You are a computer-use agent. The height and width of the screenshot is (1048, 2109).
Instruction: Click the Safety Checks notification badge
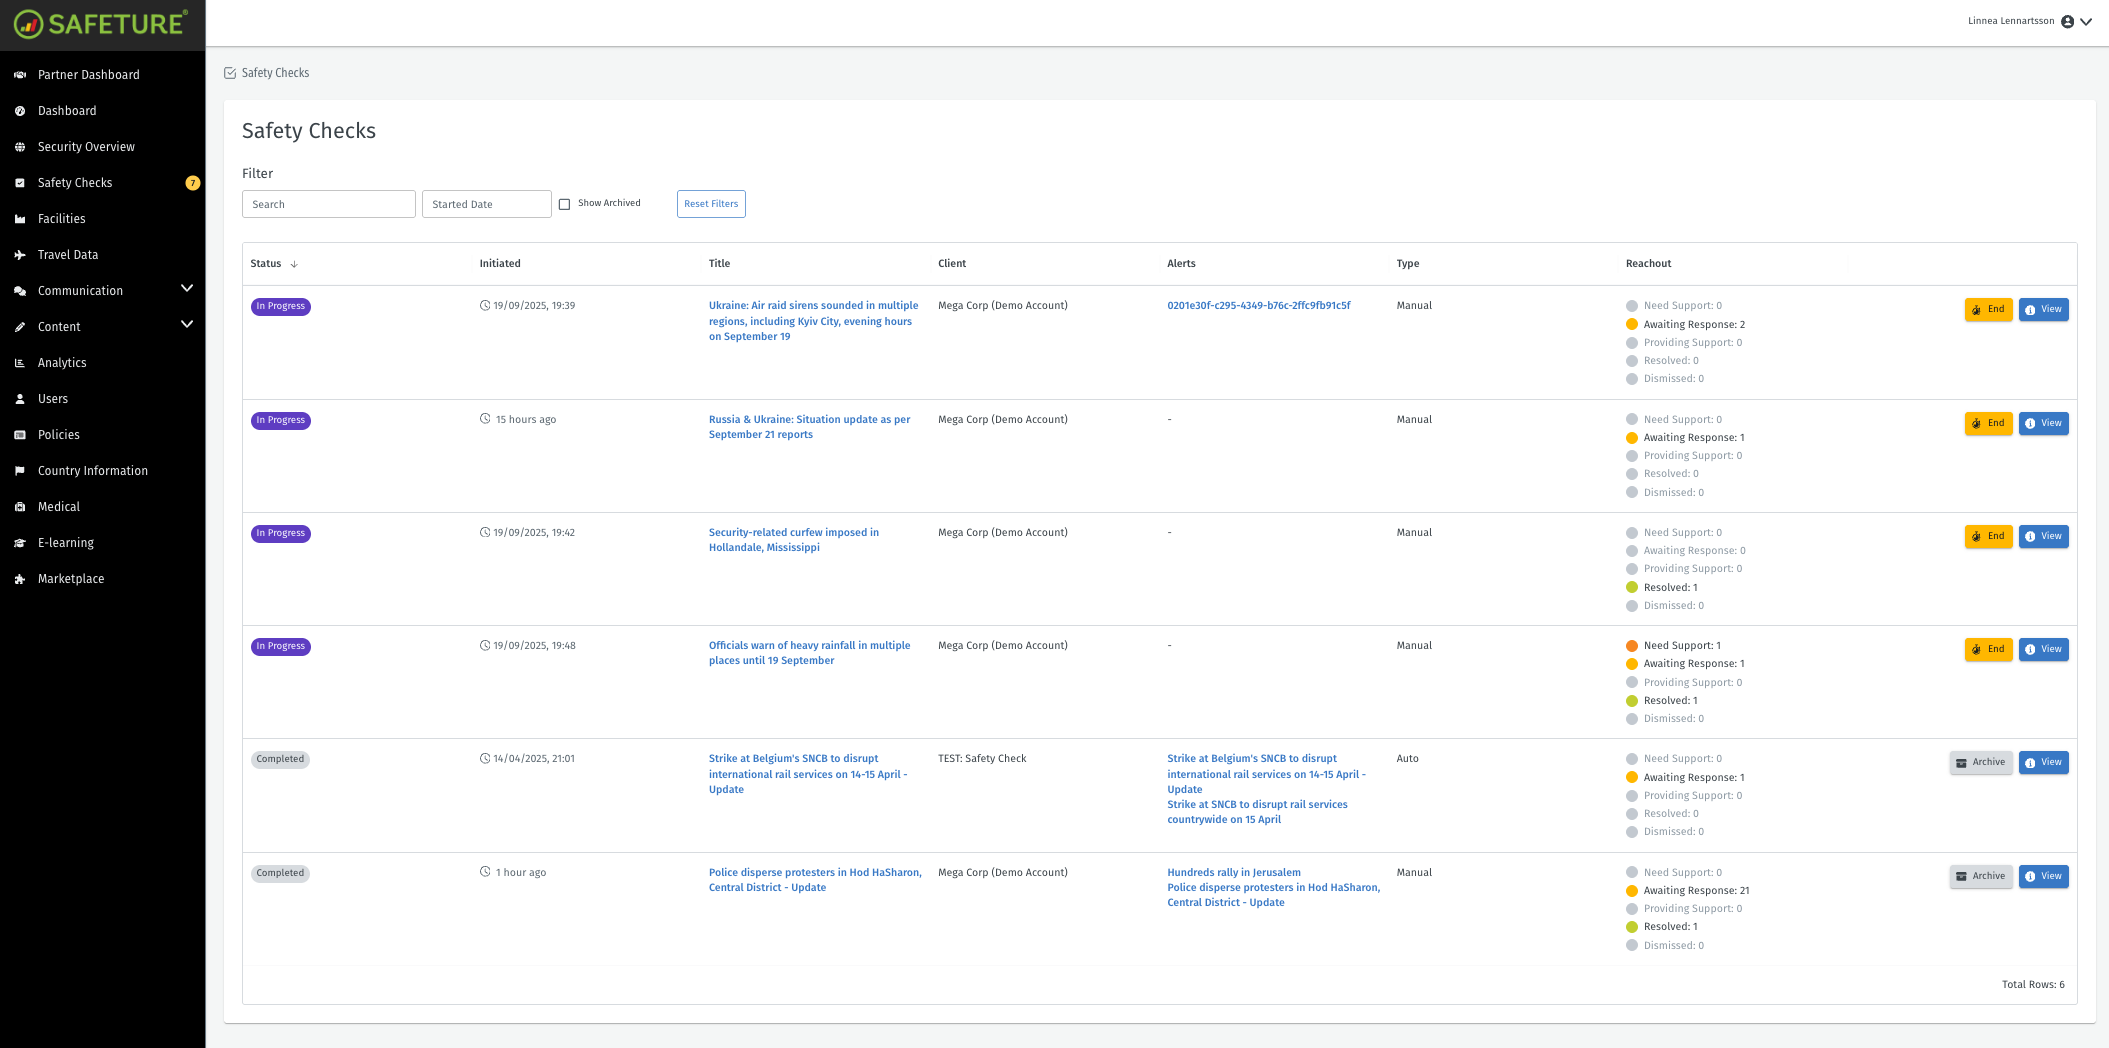pos(193,183)
